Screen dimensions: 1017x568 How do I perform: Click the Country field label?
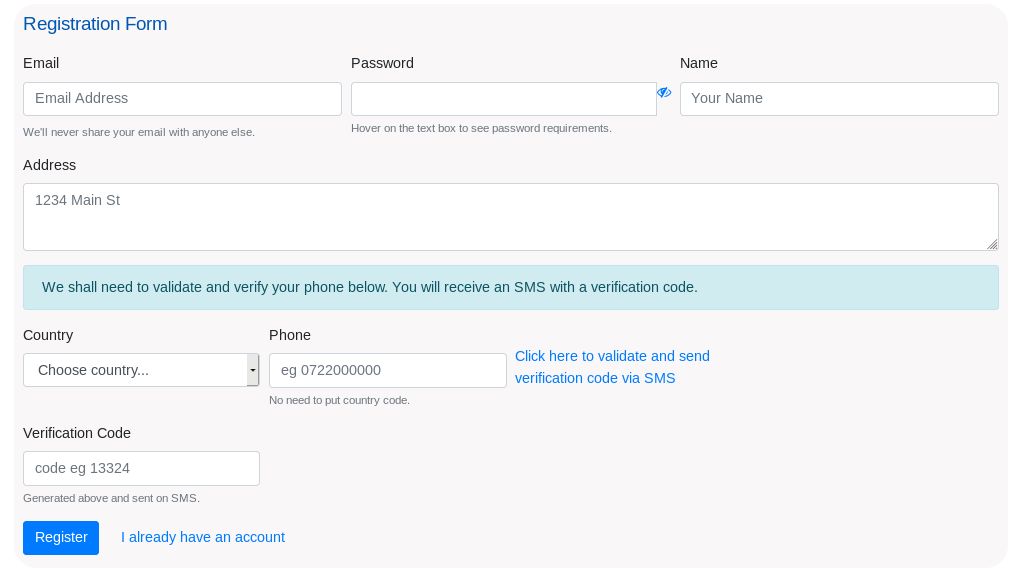[48, 335]
